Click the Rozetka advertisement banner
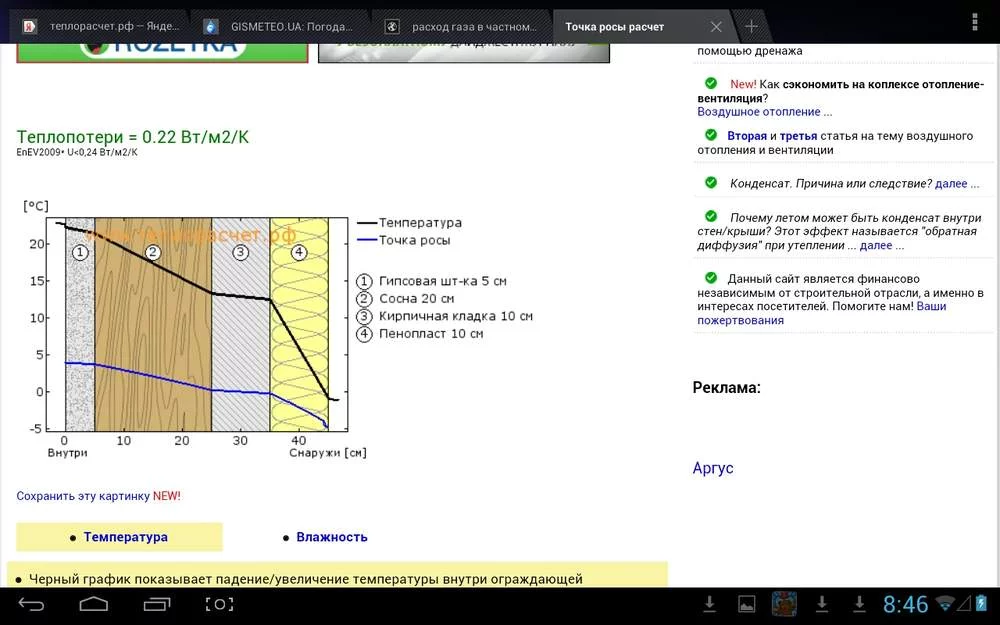Screen dimensions: 1000x625 (162, 53)
